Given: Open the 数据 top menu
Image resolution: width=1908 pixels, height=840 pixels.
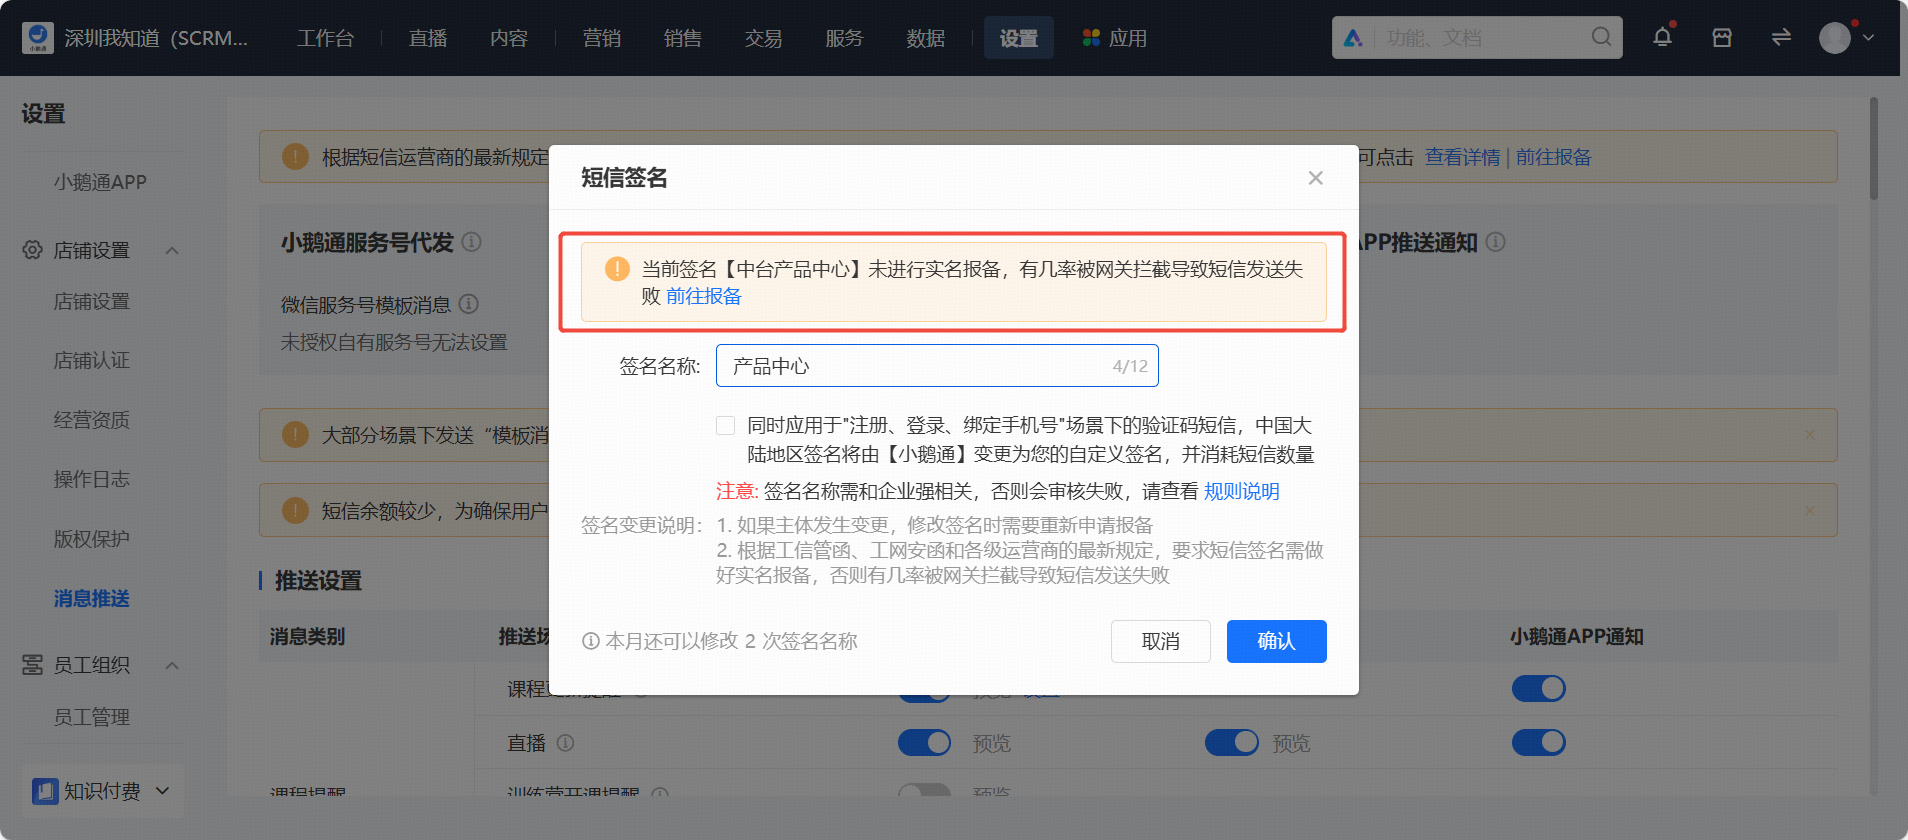Looking at the screenshot, I should coord(926,38).
